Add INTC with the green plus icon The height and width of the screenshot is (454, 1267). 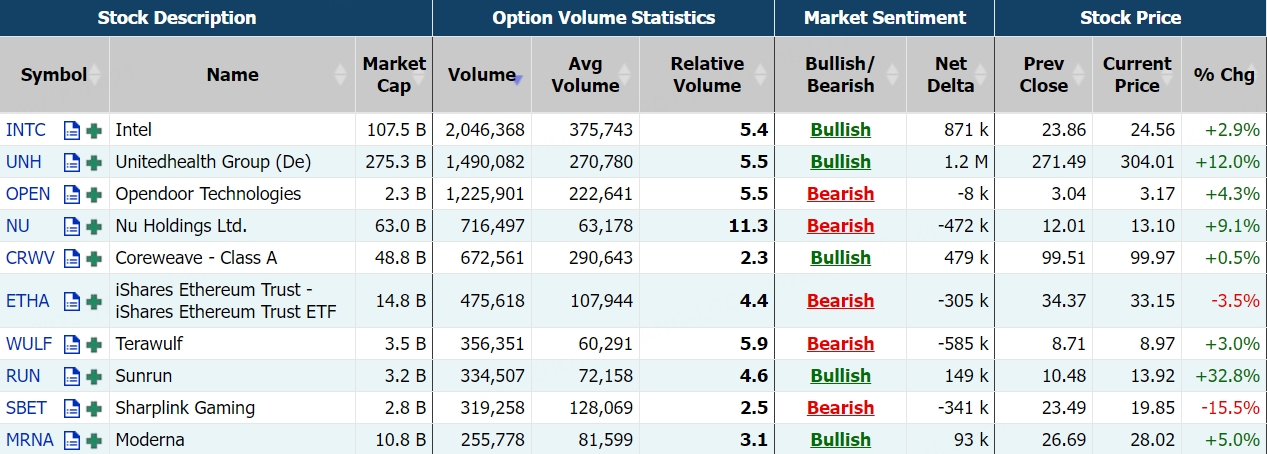(x=94, y=130)
